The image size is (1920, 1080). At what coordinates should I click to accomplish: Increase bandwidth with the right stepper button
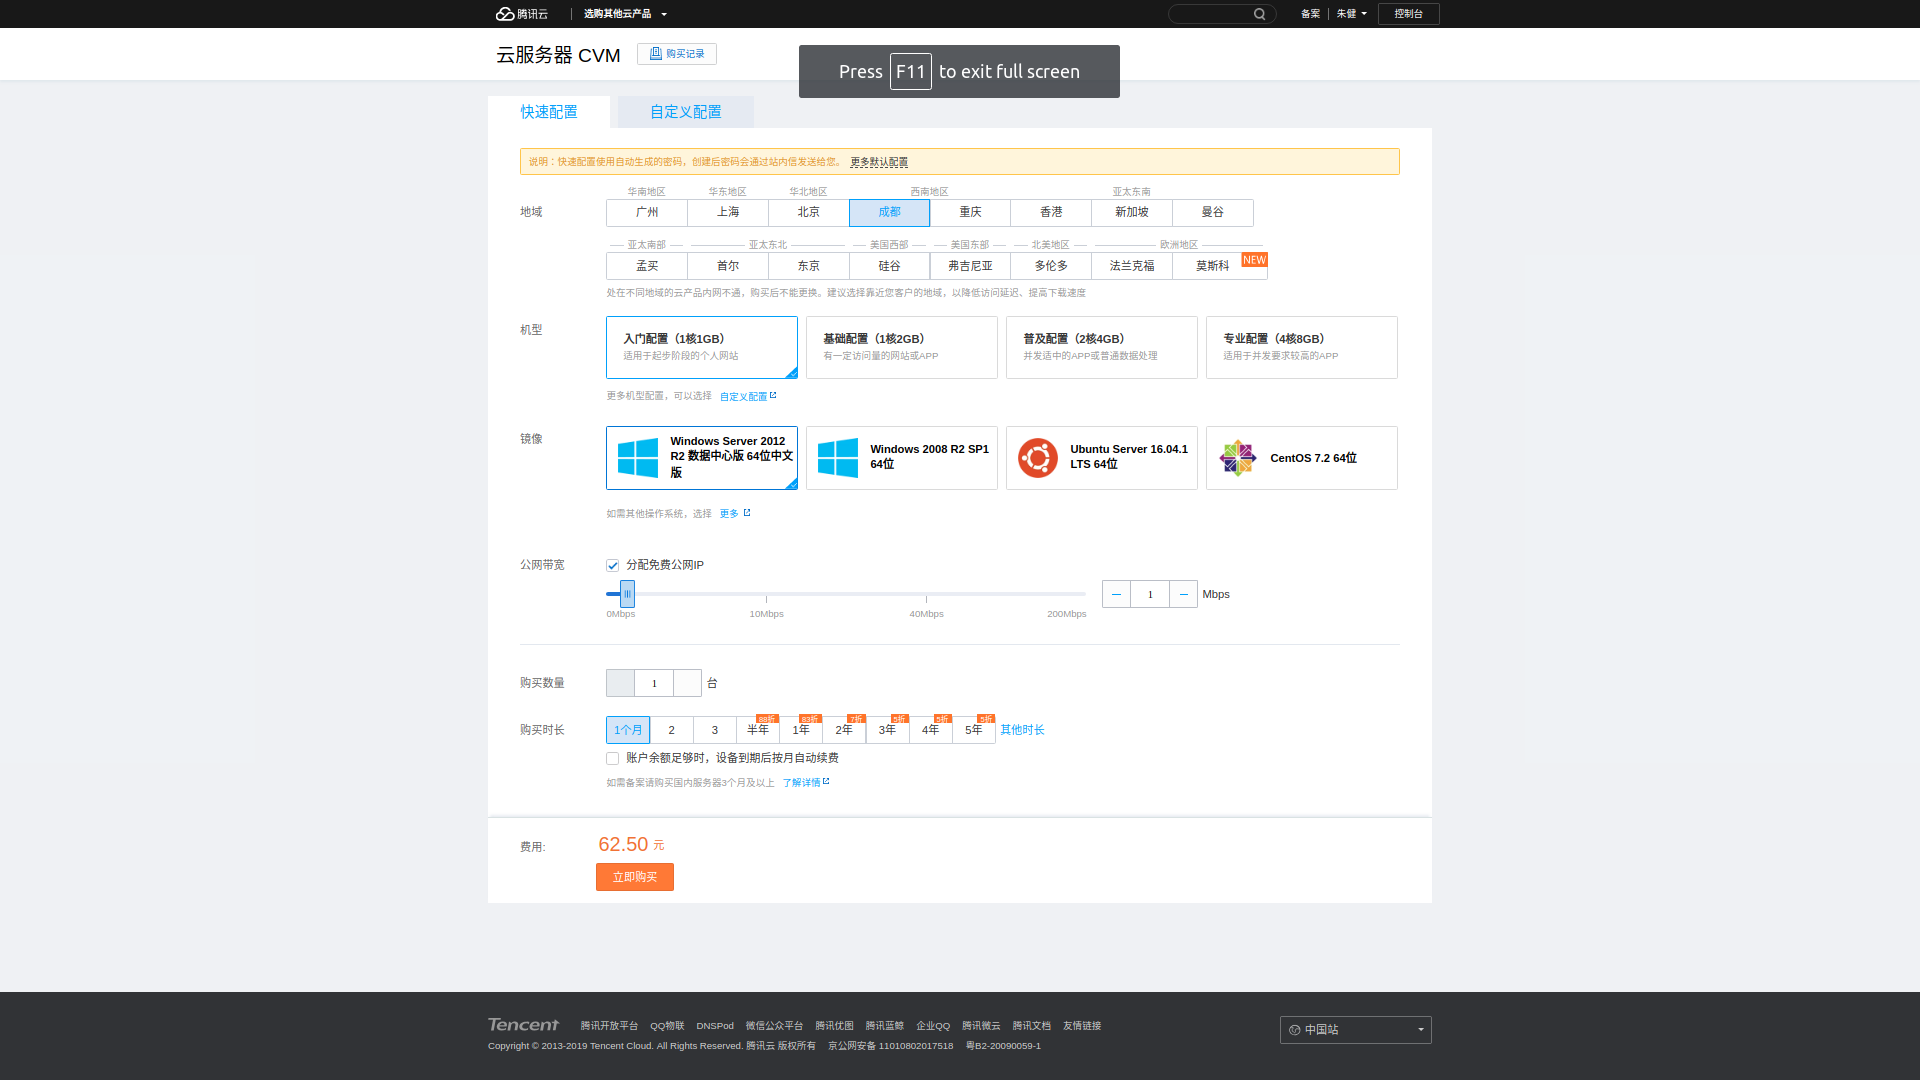(1183, 594)
